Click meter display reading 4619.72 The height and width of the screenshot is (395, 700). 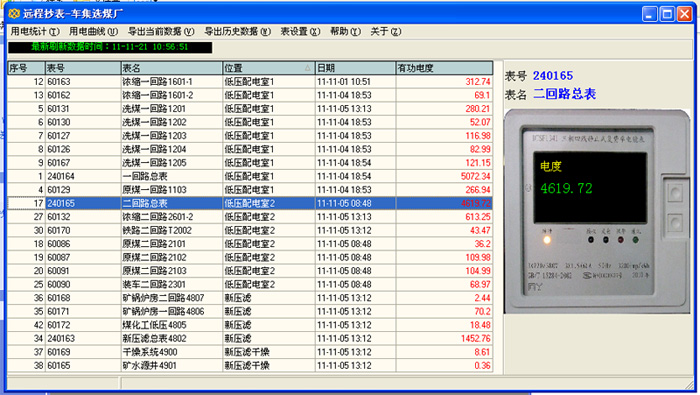pos(566,189)
